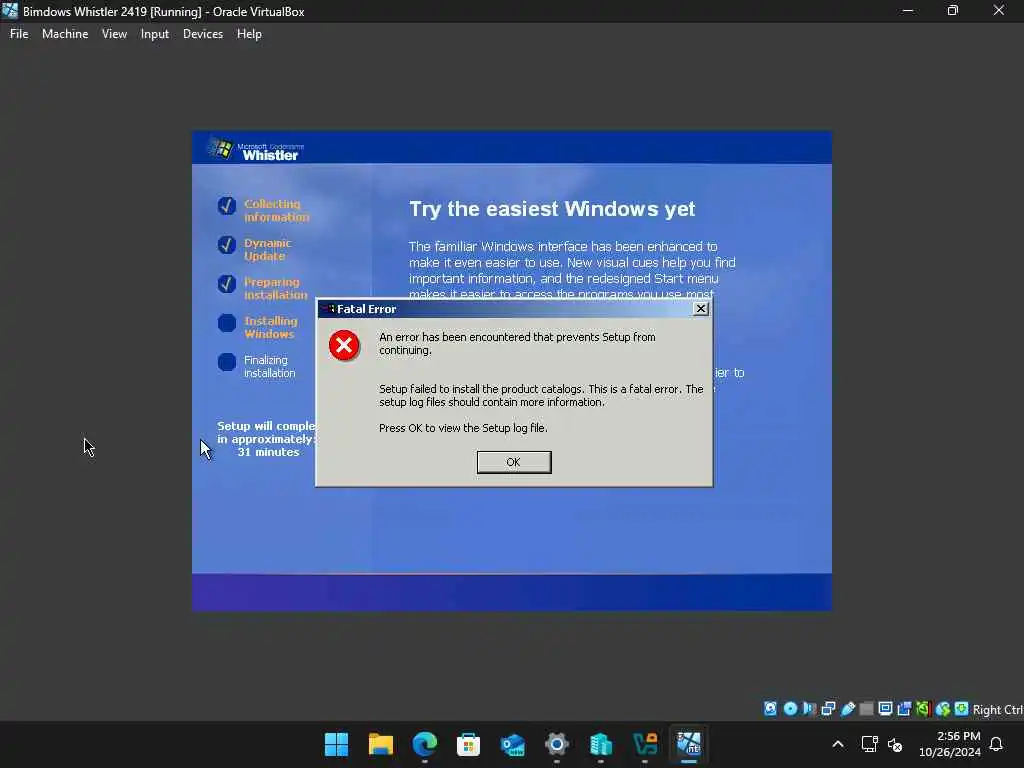The width and height of the screenshot is (1024, 768).
Task: Click the Dynamic Update checkmark
Action: 227,245
